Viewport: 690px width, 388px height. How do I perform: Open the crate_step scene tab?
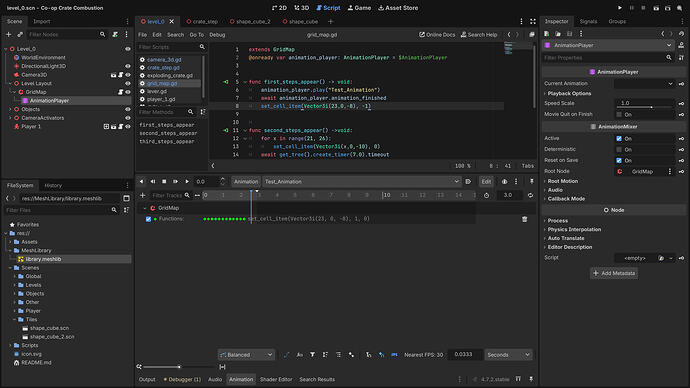tap(202, 21)
